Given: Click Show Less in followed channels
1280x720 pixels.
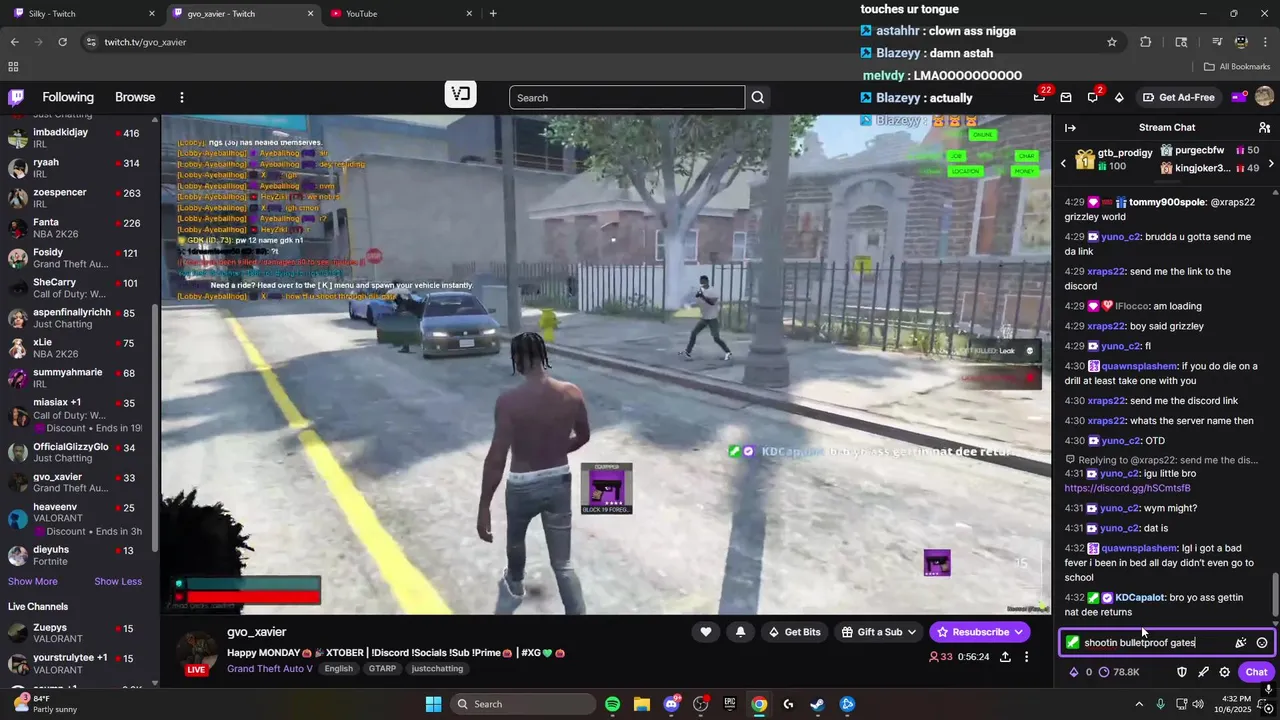Looking at the screenshot, I should tap(118, 582).
